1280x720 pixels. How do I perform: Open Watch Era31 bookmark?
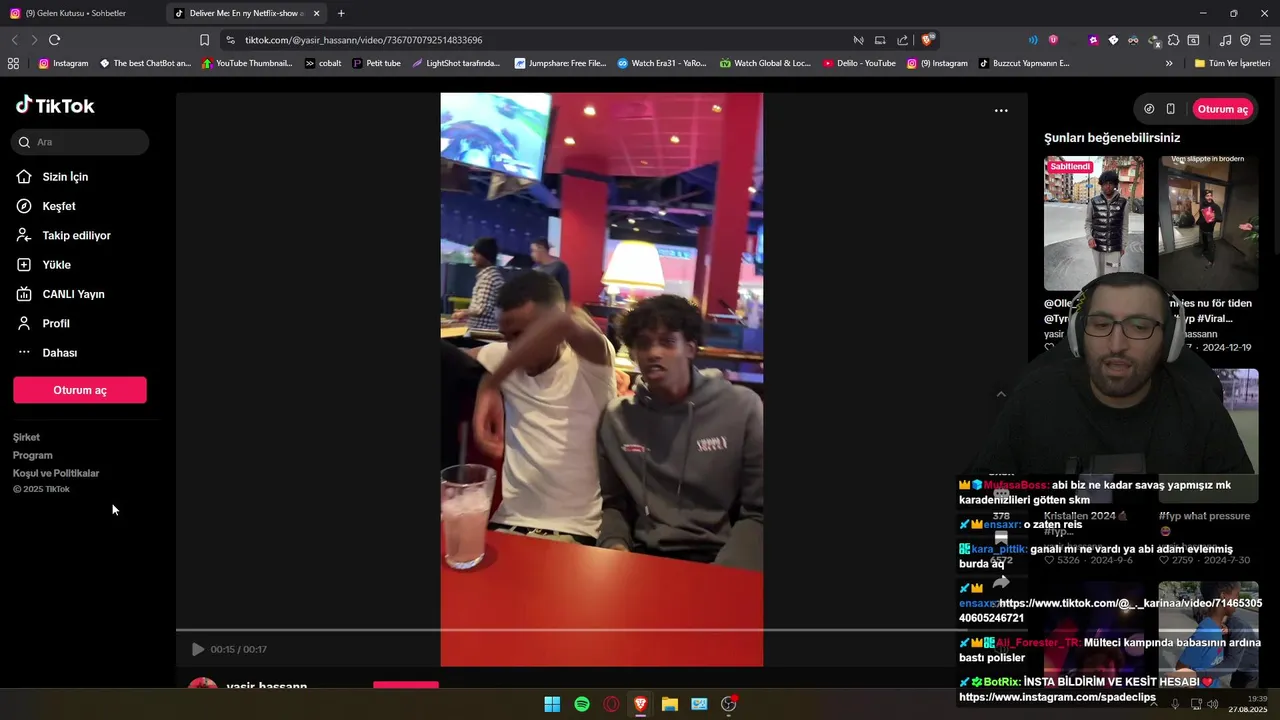point(662,63)
